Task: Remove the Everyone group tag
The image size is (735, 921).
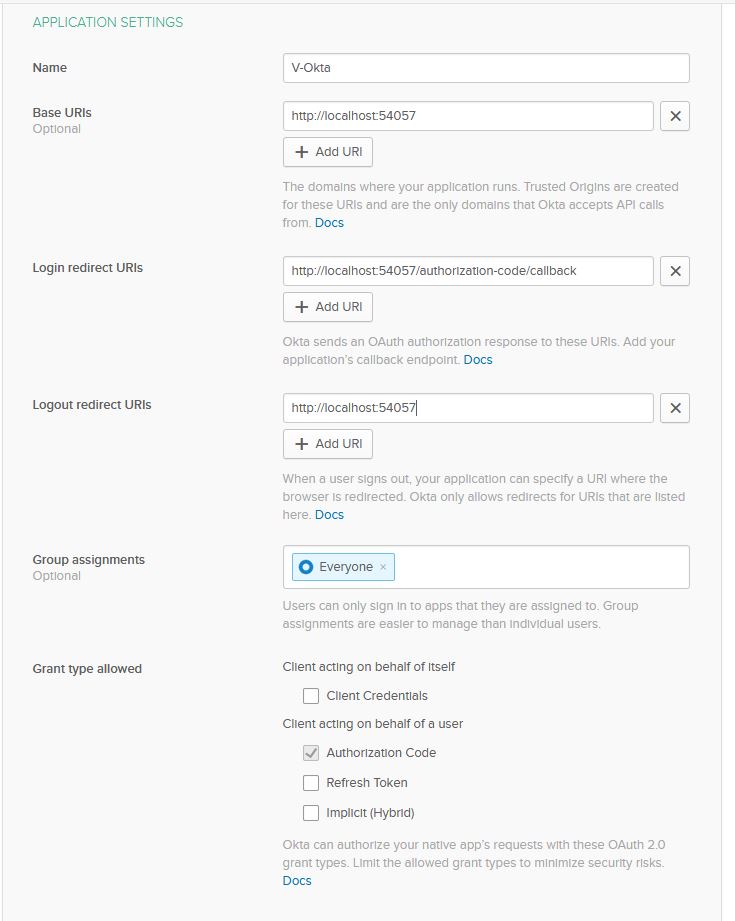Action: (x=383, y=567)
